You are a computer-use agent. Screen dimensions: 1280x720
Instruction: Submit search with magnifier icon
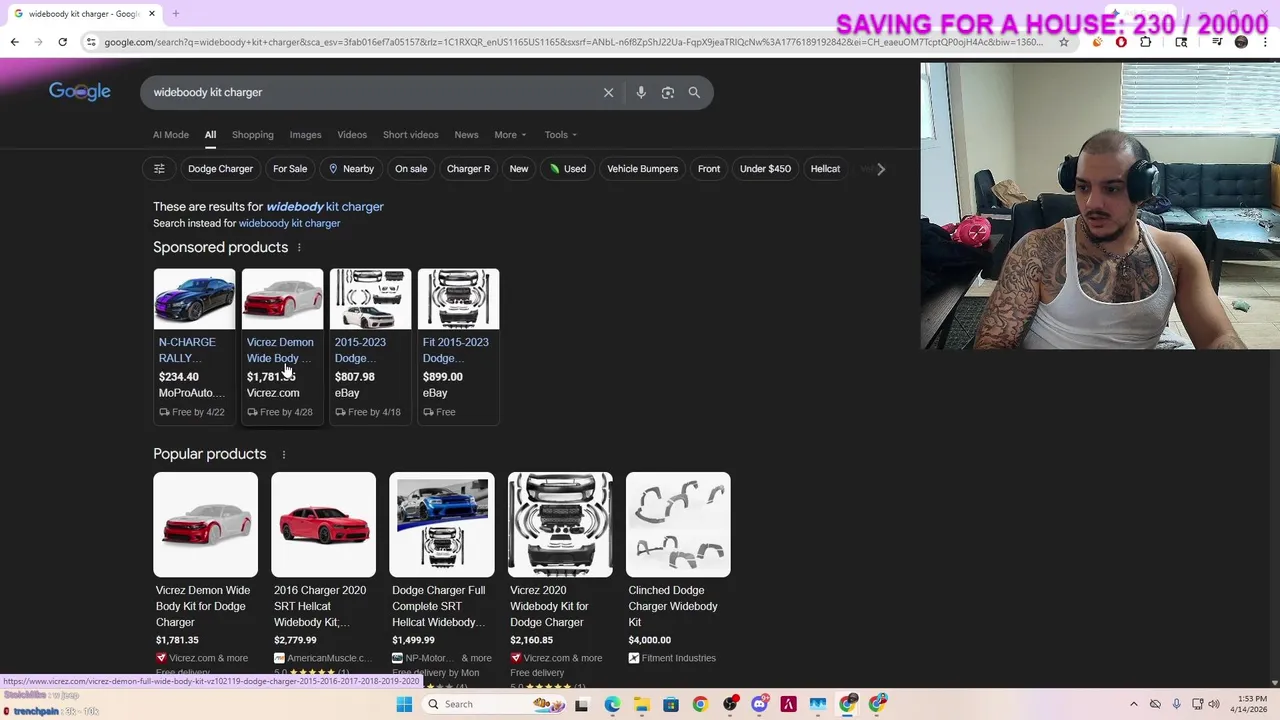[694, 92]
